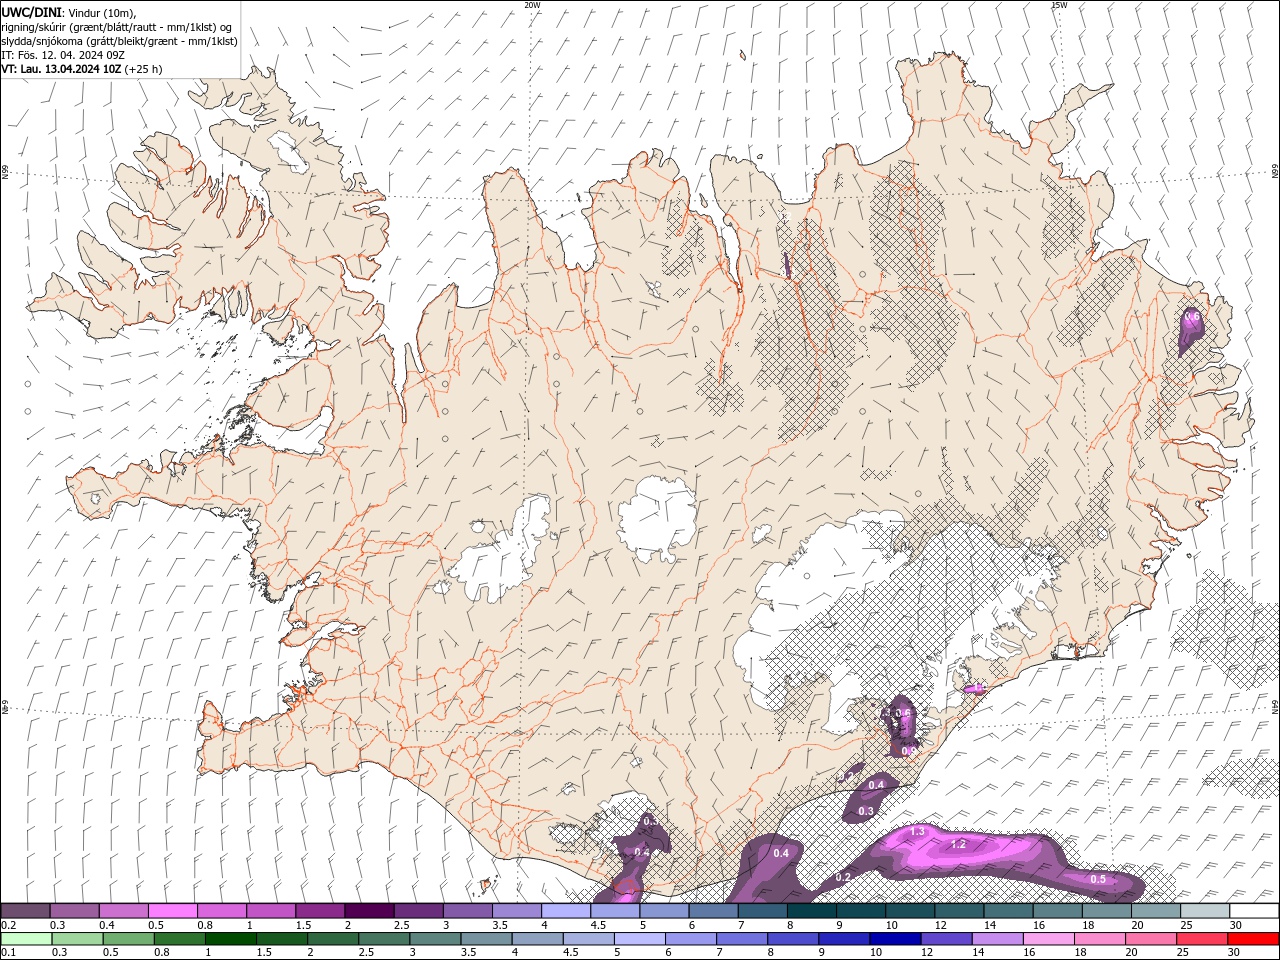Viewport: 1280px width, 960px height.
Task: Click the "rigning/skúrir (grænt/blátt/rautt - mm/1klst) og" line
Action: (x=117, y=27)
